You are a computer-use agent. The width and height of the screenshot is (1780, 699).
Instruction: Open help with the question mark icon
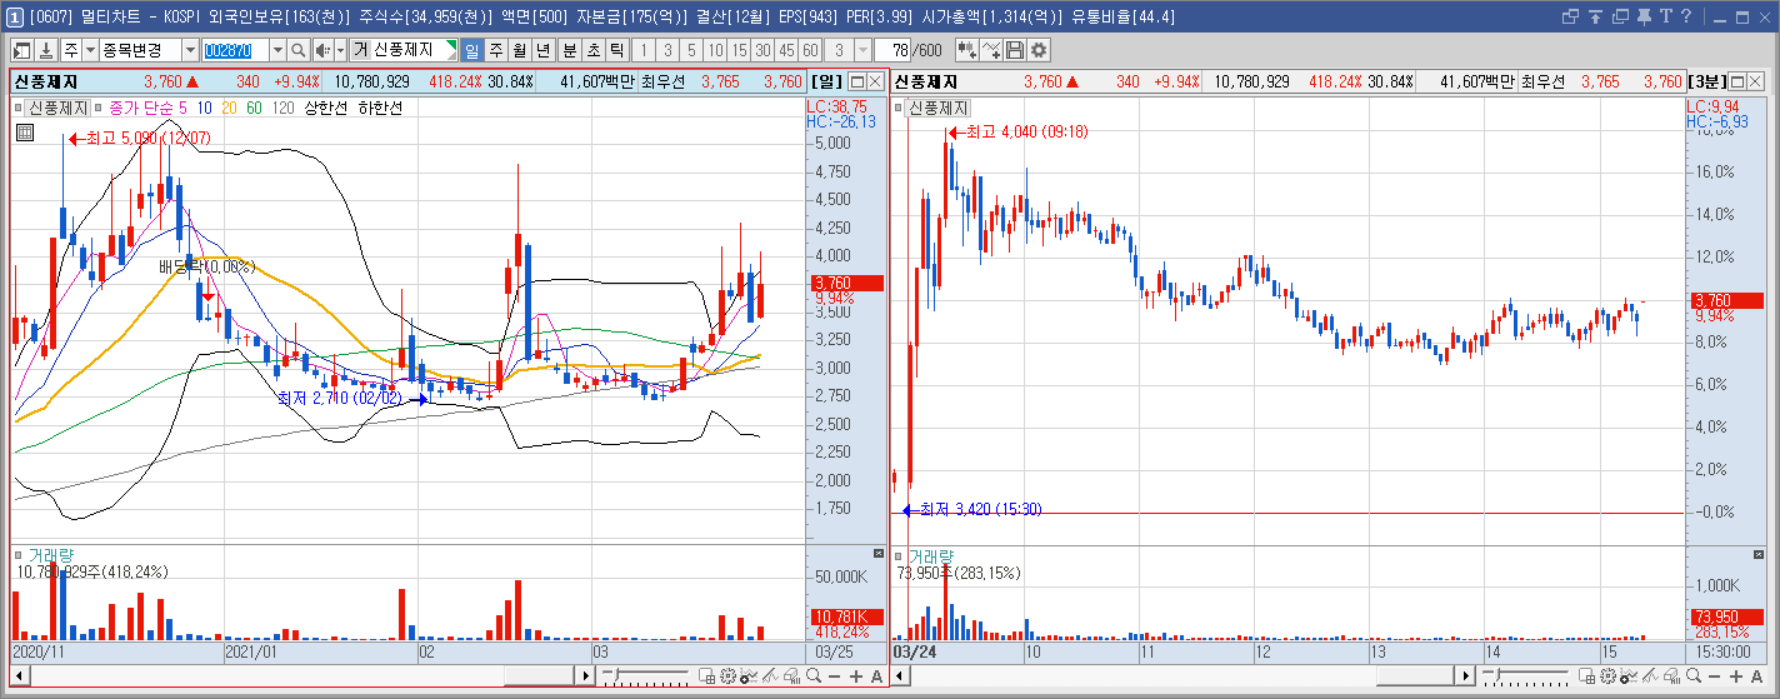tap(1686, 16)
